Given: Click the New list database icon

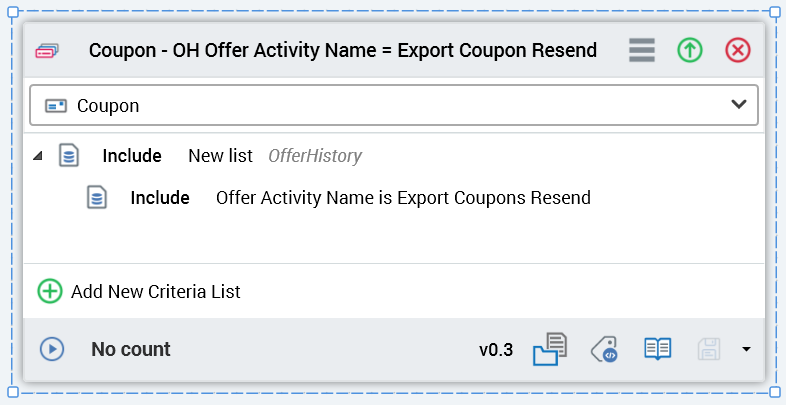Looking at the screenshot, I should (68, 156).
